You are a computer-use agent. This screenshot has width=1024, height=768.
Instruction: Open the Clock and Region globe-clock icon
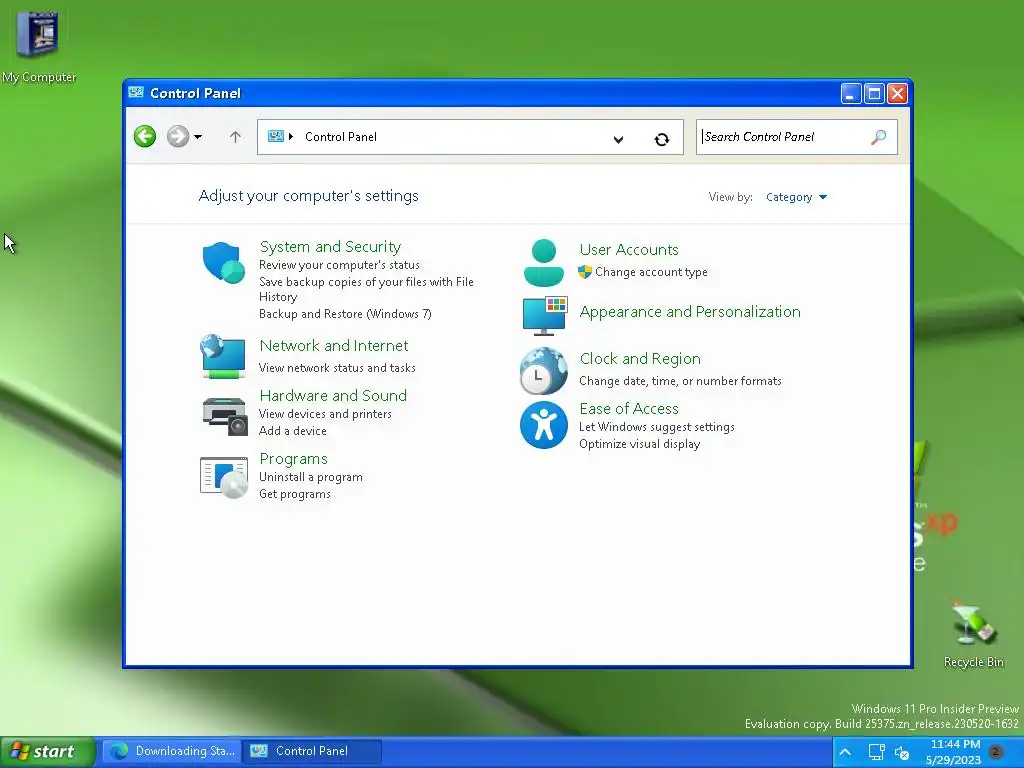click(x=543, y=370)
